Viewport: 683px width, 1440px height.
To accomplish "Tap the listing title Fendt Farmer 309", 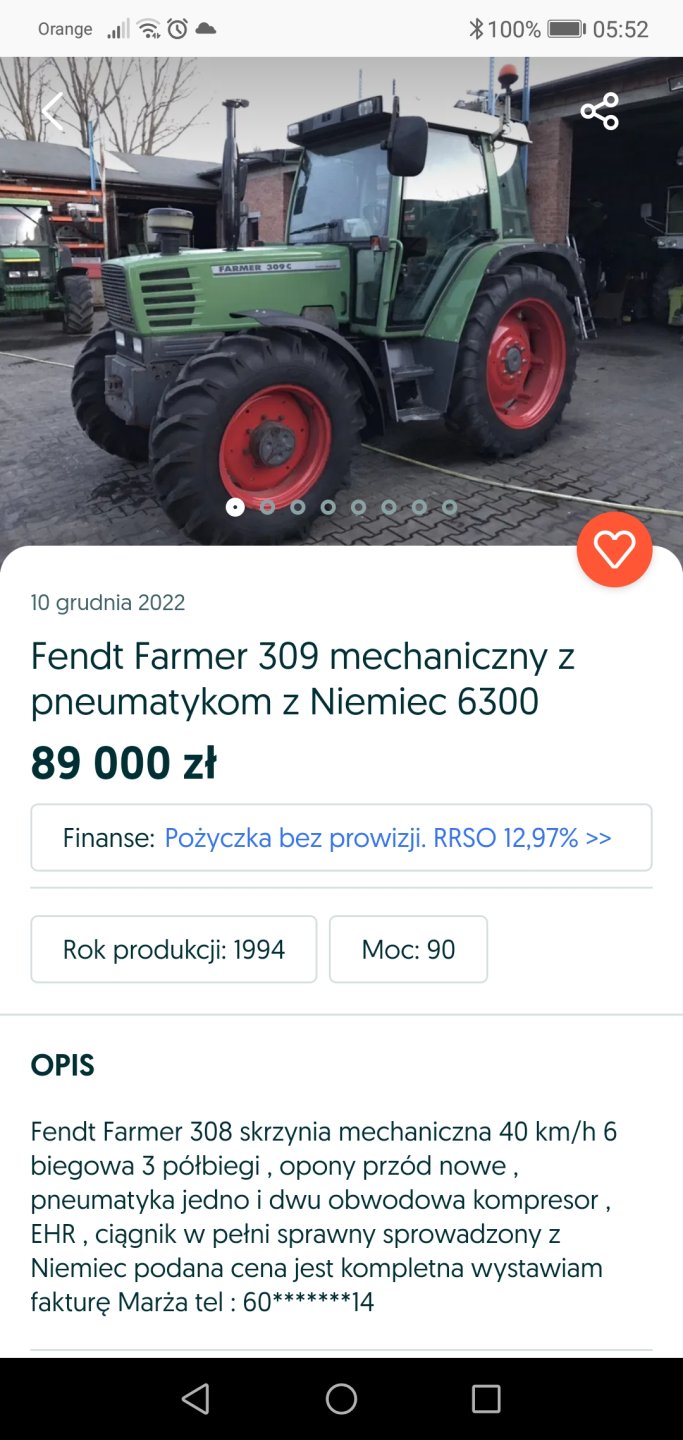I will click(x=303, y=679).
